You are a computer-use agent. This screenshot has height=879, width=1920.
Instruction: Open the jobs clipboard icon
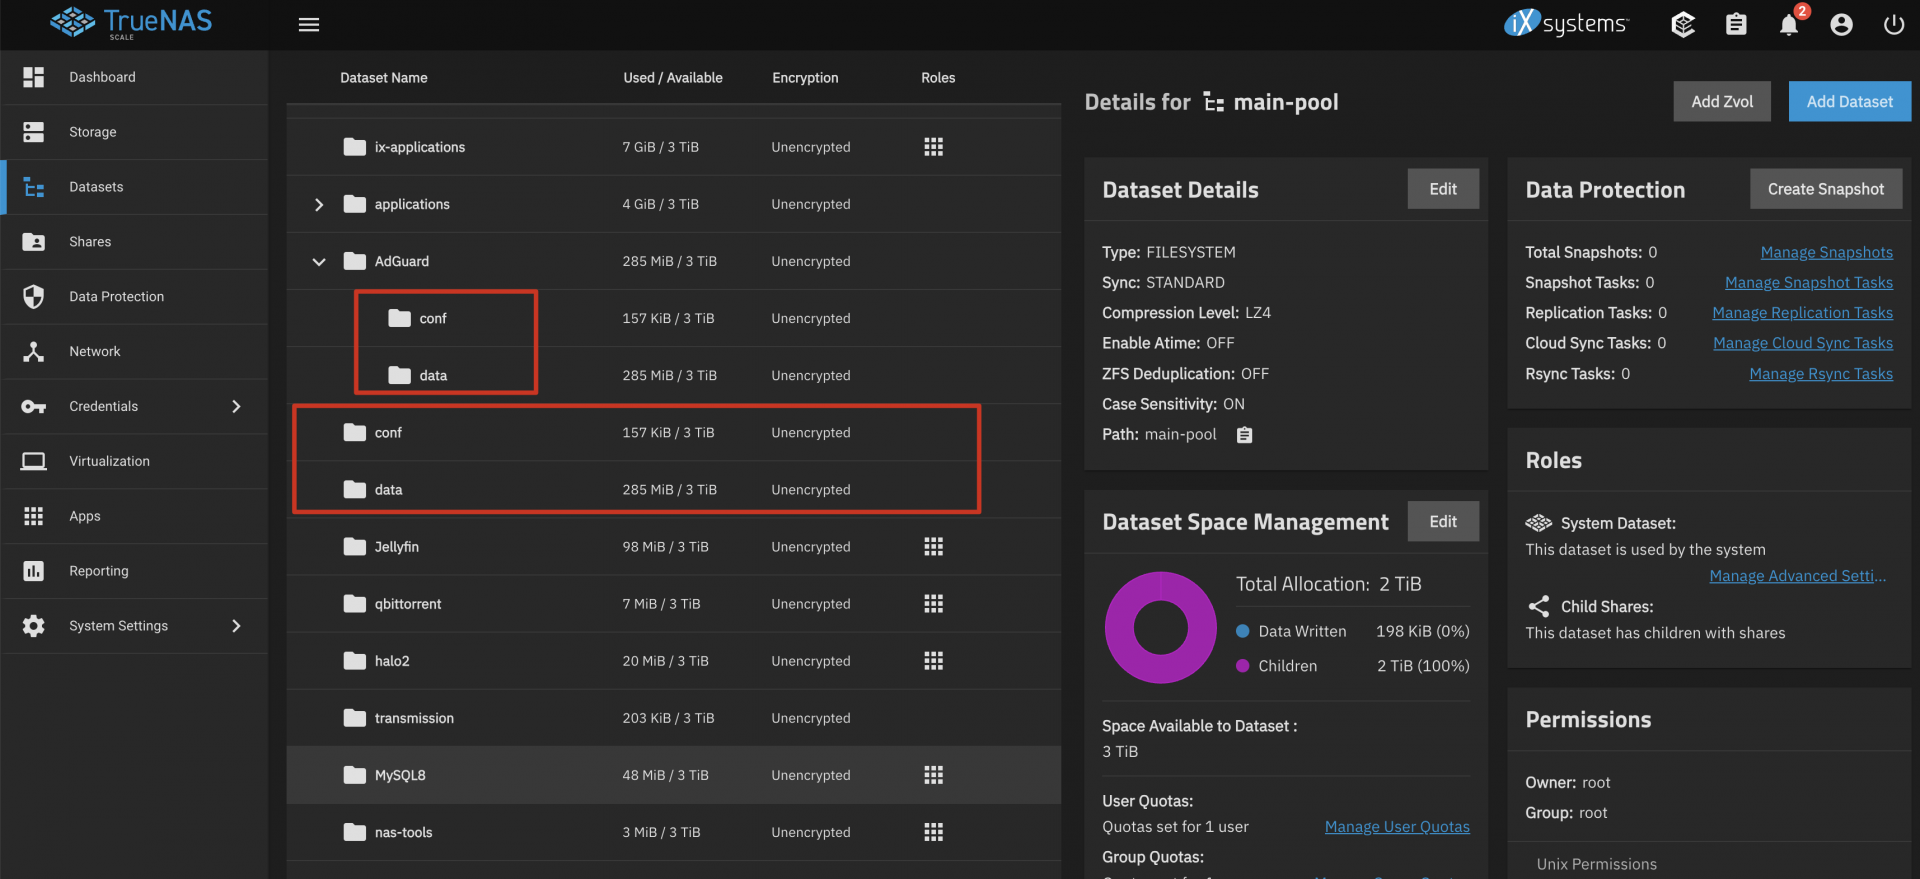point(1736,24)
